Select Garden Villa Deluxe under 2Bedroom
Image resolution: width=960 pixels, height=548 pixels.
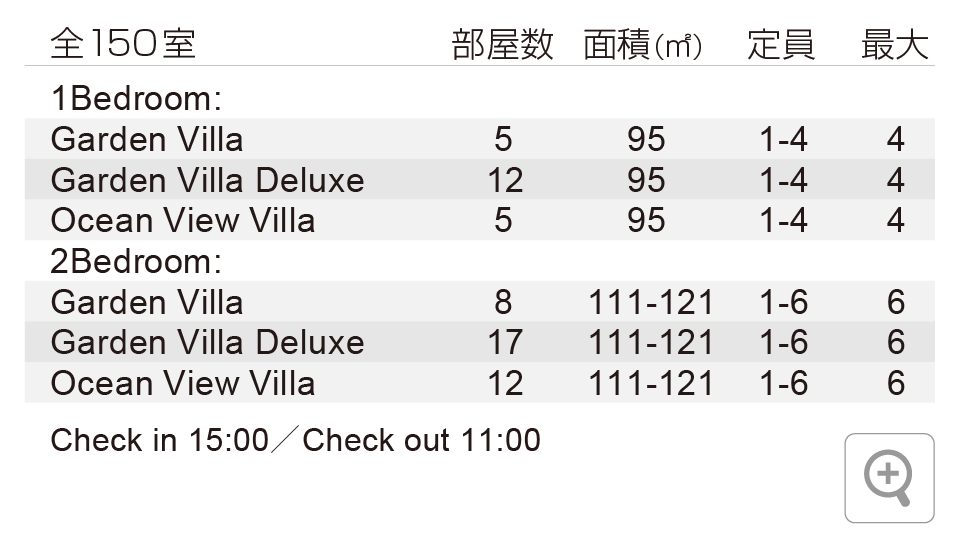coord(207,342)
